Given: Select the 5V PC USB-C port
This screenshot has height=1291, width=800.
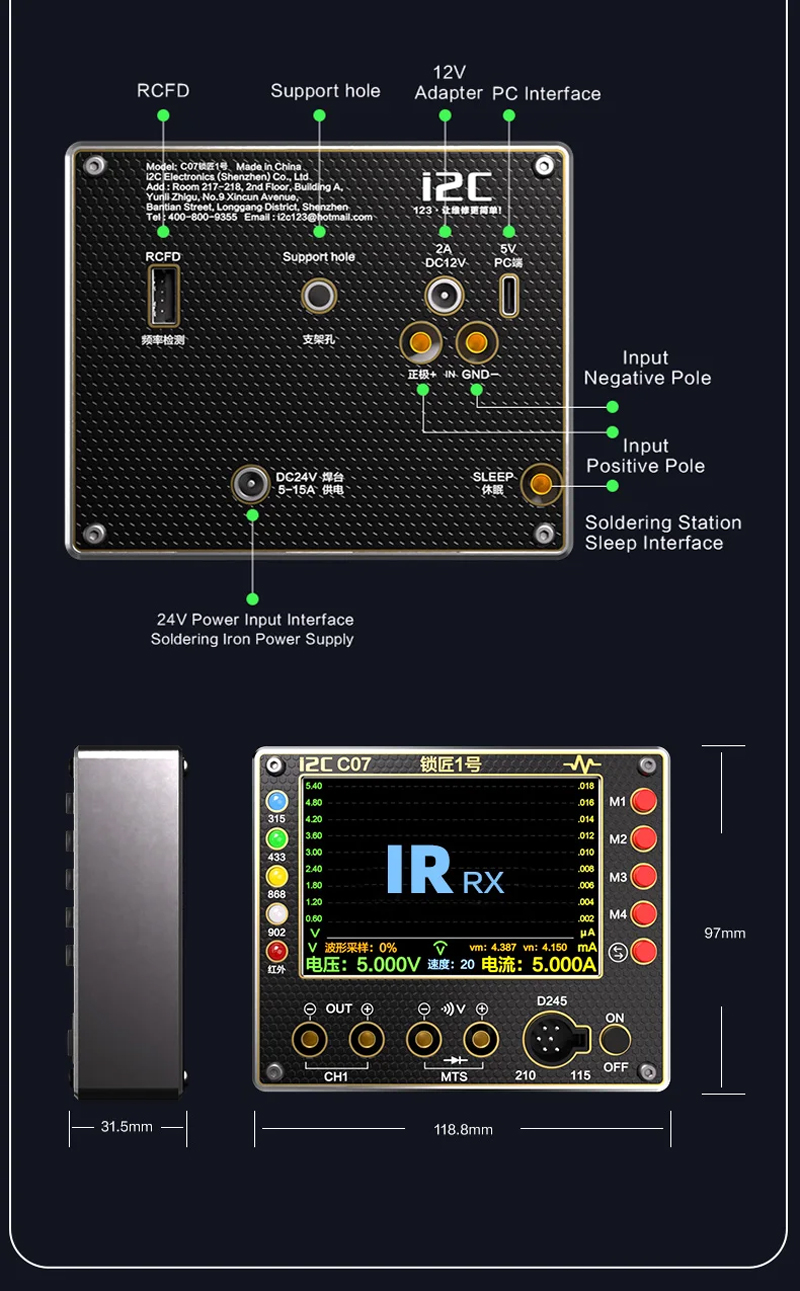Looking at the screenshot, I should pyautogui.click(x=510, y=295).
